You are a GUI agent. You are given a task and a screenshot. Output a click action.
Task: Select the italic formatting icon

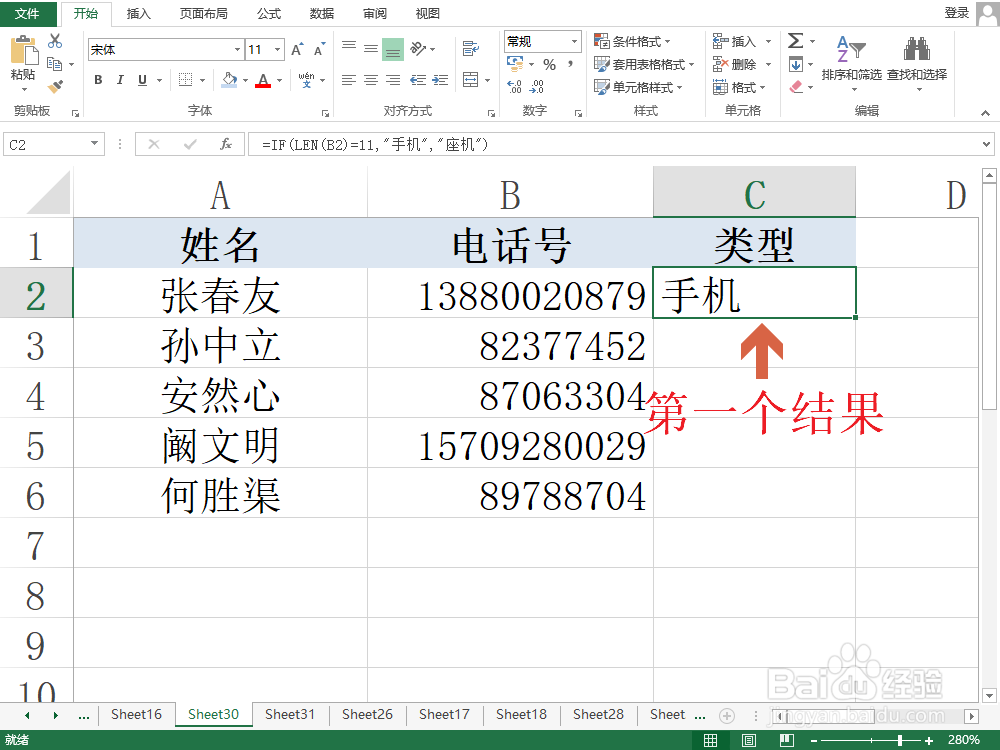119,80
